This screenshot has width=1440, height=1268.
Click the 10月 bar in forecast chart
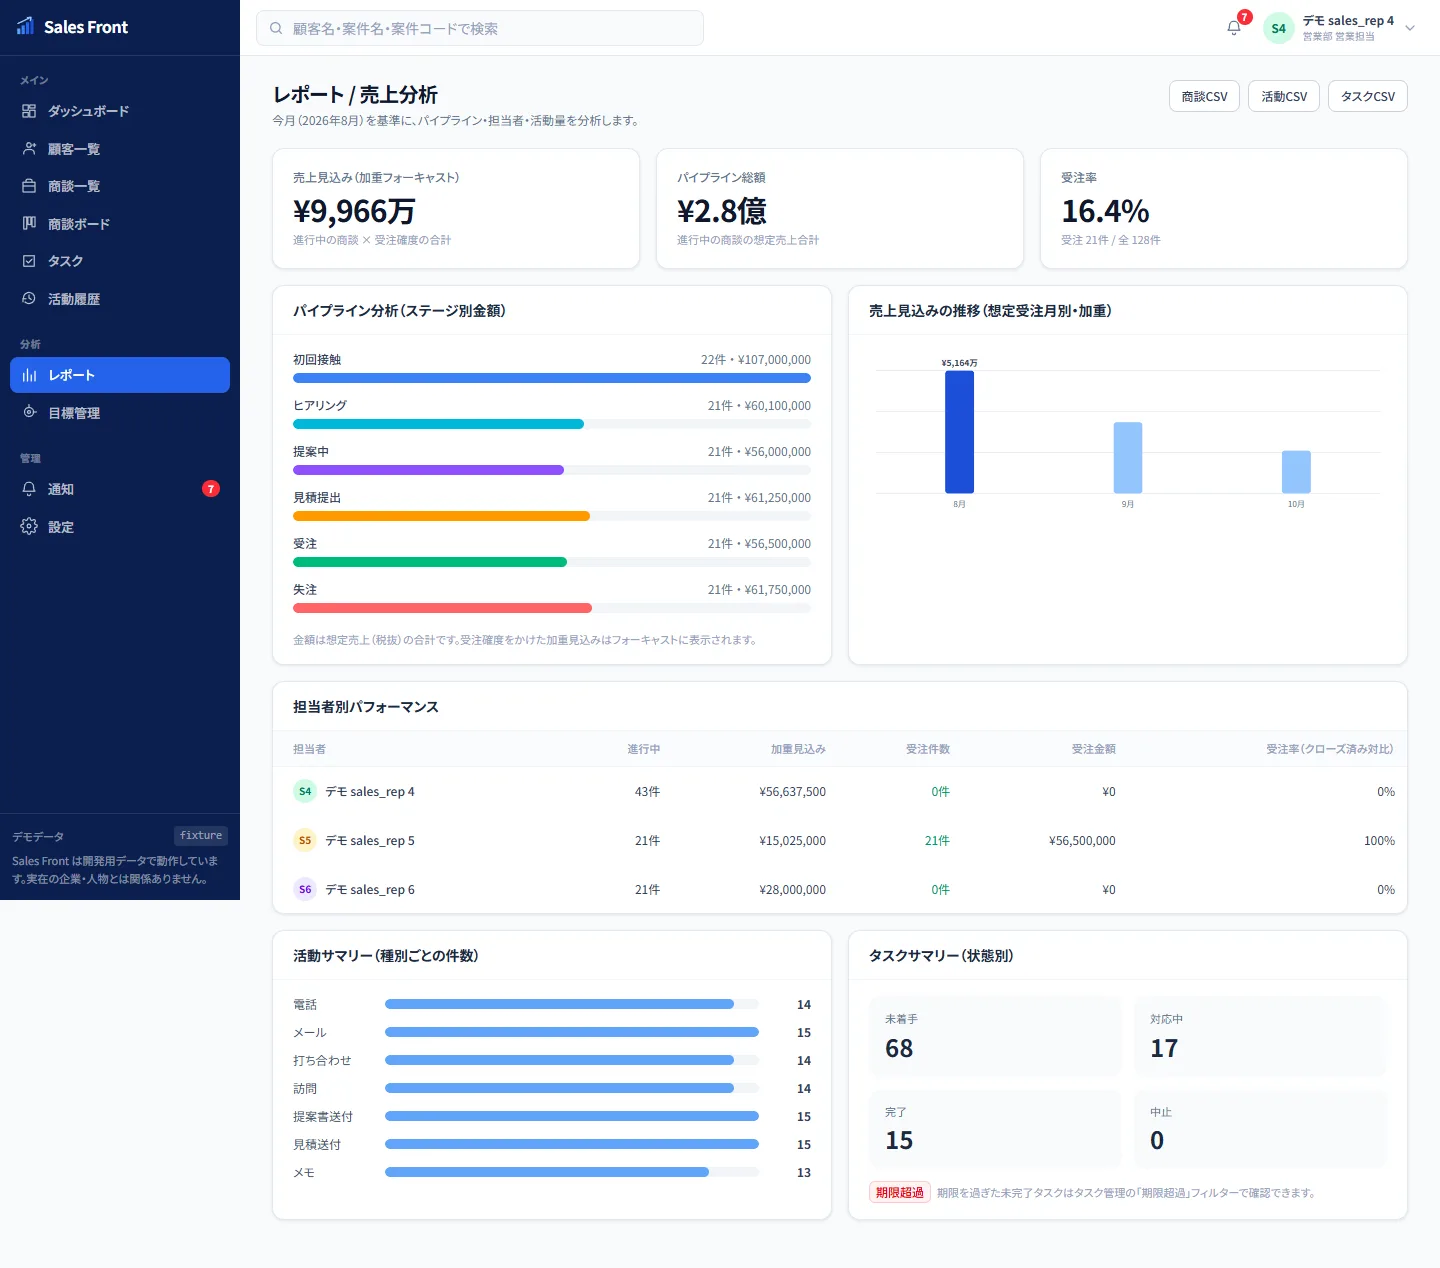pyautogui.click(x=1296, y=472)
